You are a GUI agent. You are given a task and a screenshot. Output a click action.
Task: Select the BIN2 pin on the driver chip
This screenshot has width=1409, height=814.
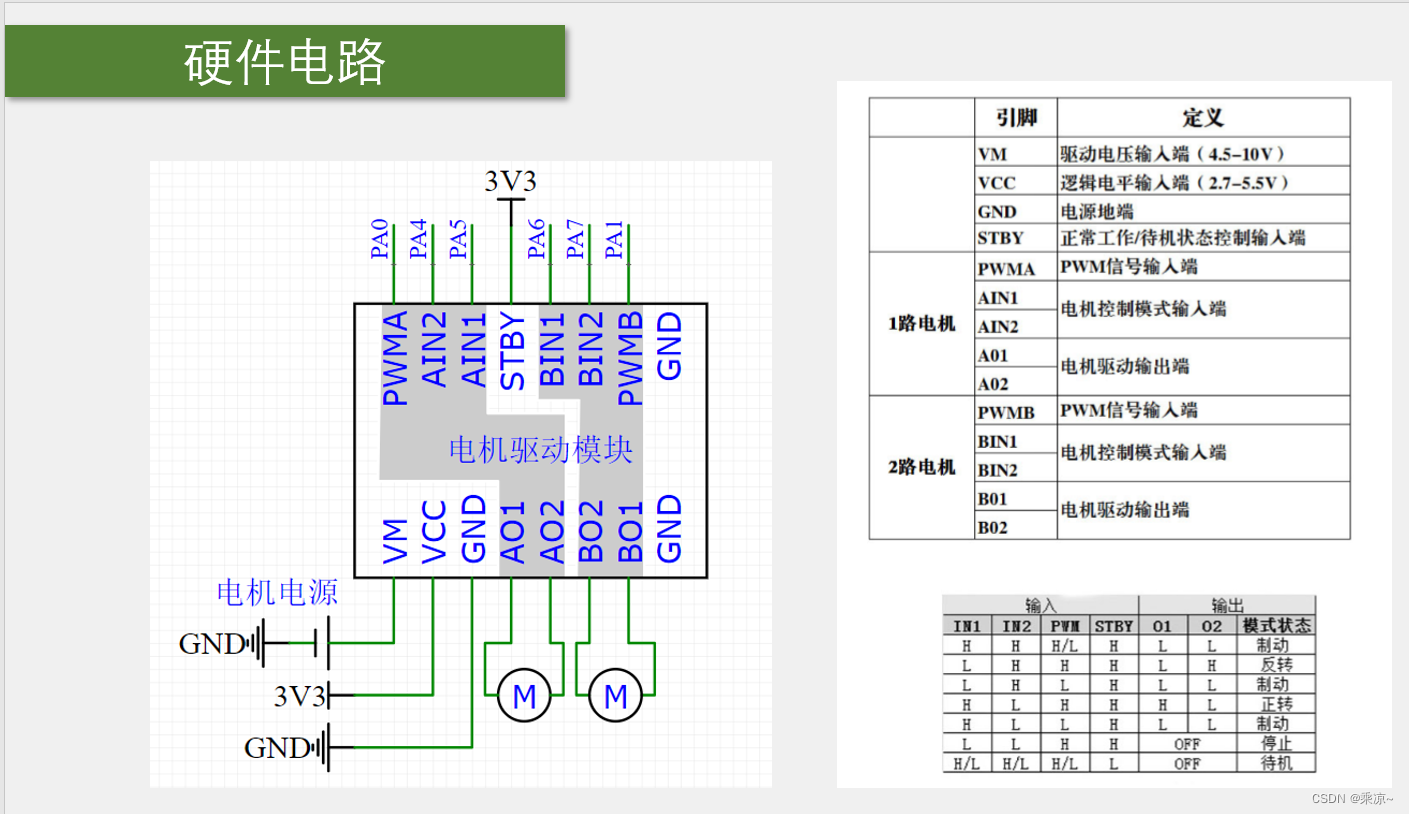pos(591,349)
